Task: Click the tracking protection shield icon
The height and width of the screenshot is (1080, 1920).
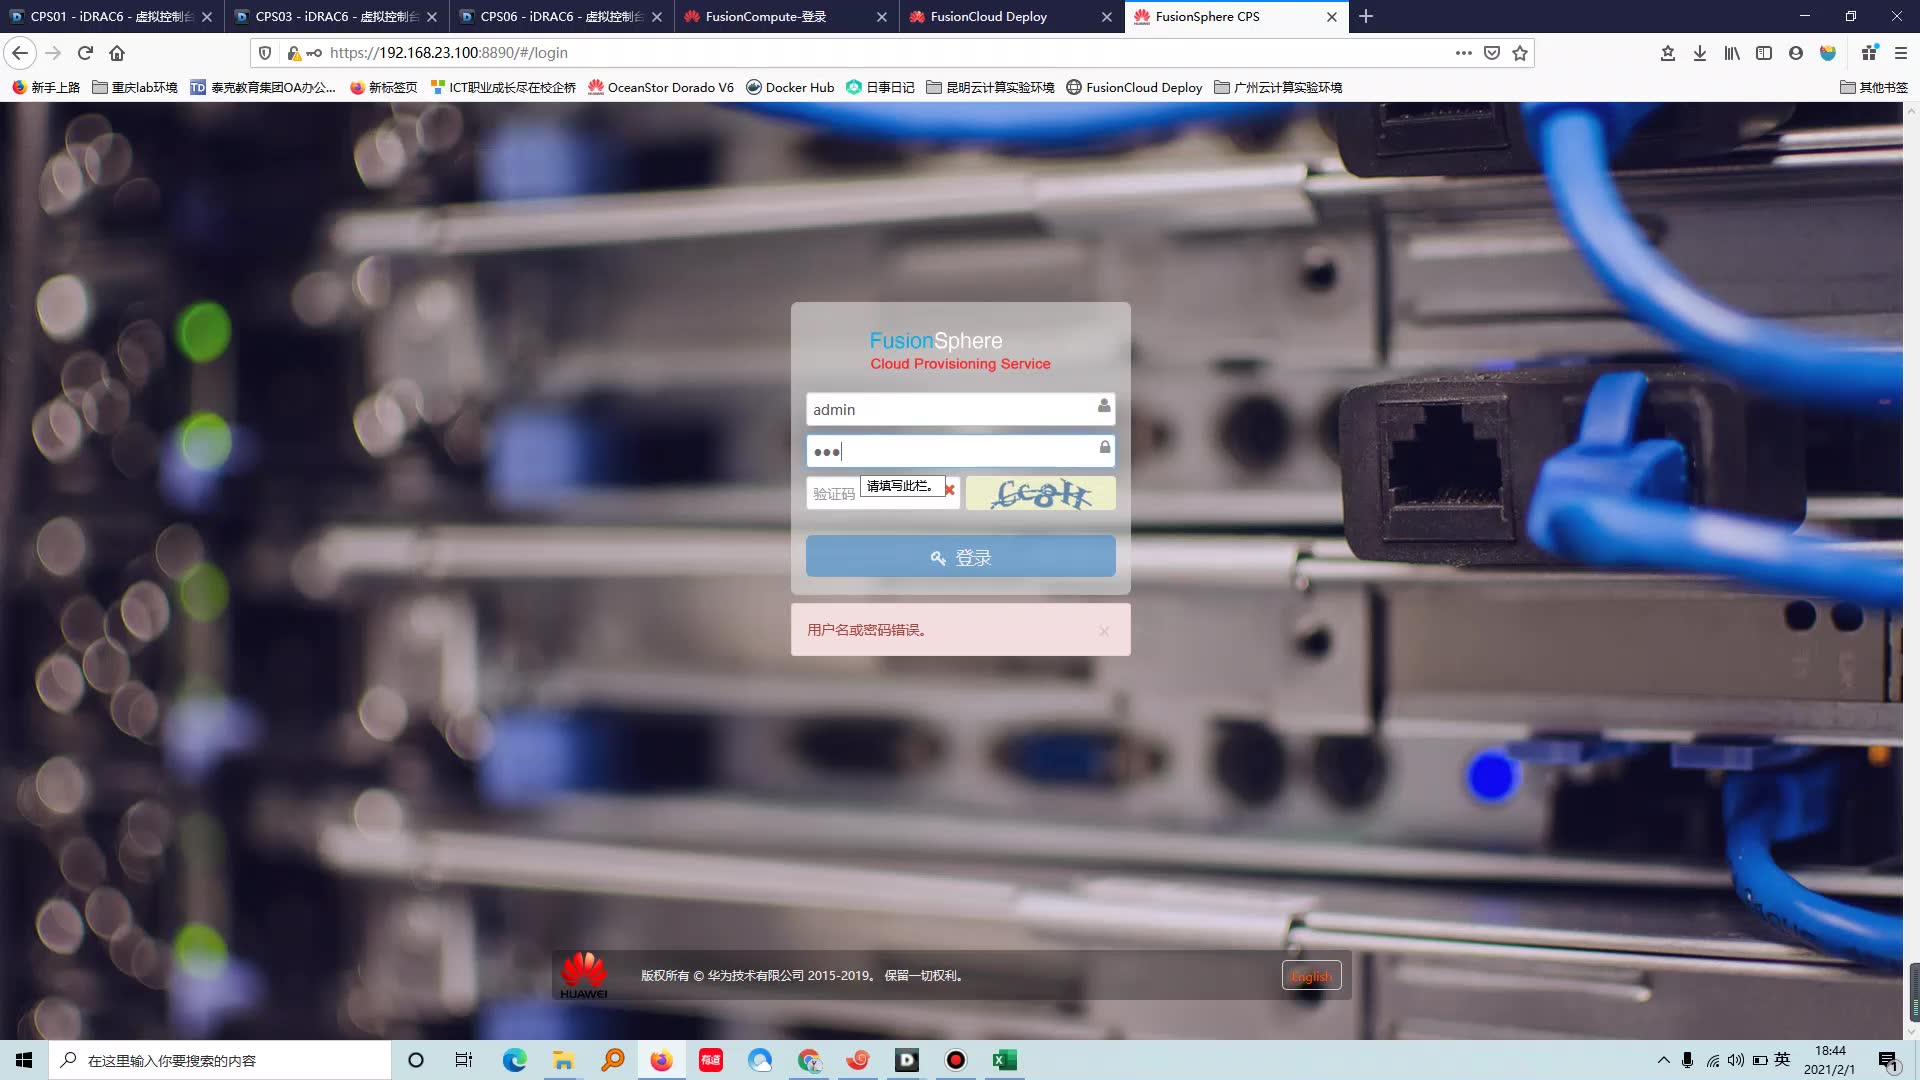Action: pyautogui.click(x=265, y=53)
